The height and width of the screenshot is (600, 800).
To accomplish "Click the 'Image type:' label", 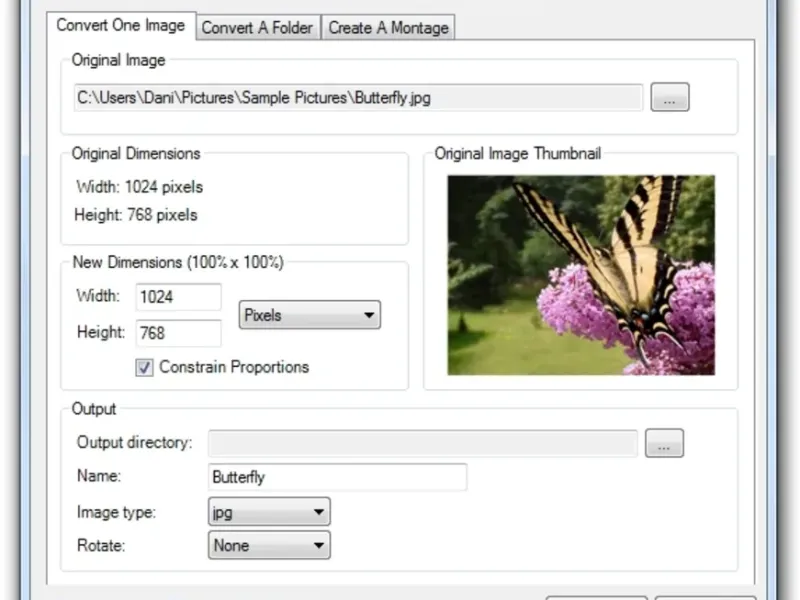I will 116,512.
